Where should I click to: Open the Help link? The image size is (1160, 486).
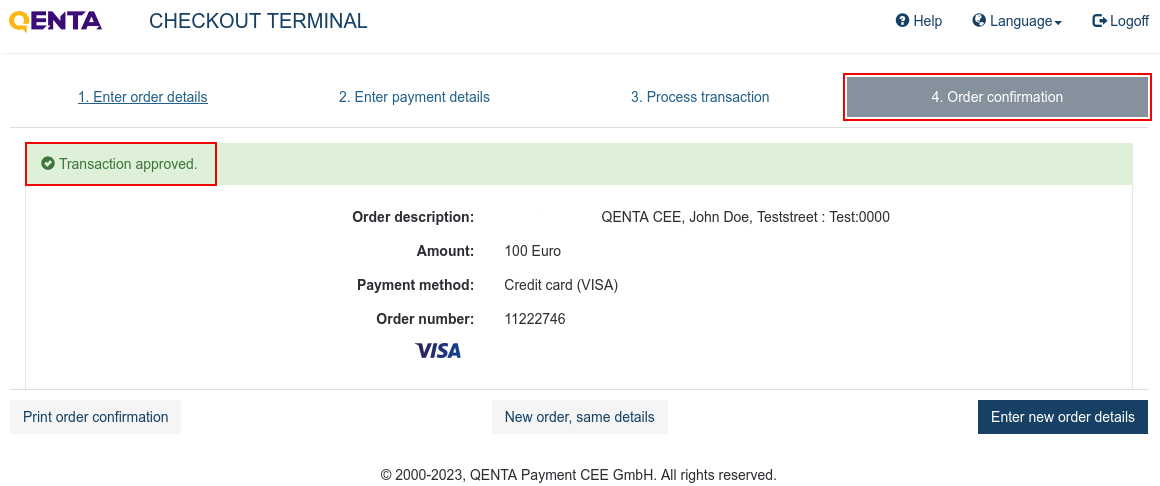[919, 21]
